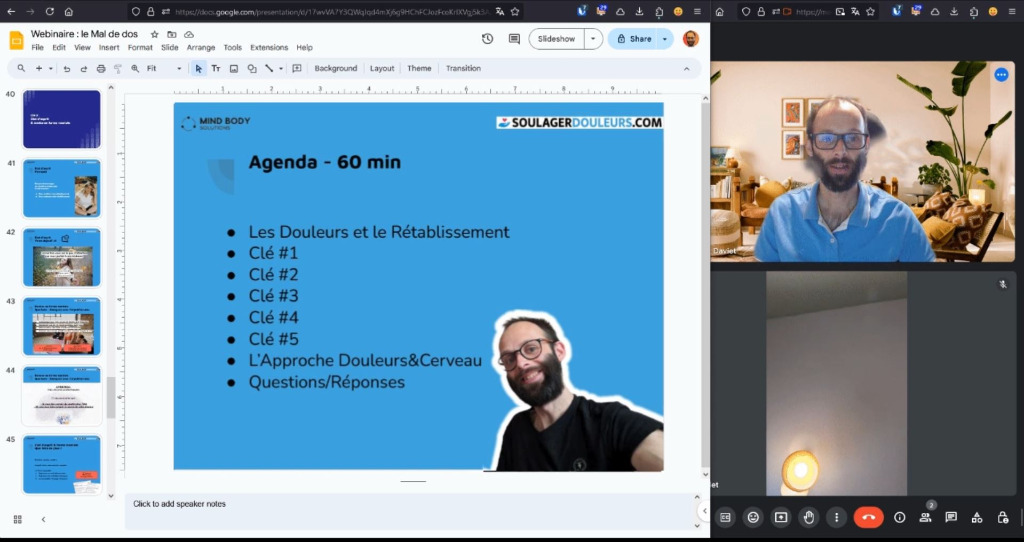The height and width of the screenshot is (542, 1024).
Task: Open the Extensions menu
Action: (268, 47)
